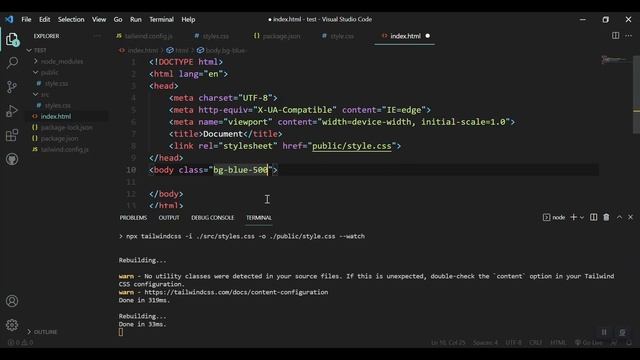
Task: Select the TERMINAL panel tab
Action: pos(259,218)
